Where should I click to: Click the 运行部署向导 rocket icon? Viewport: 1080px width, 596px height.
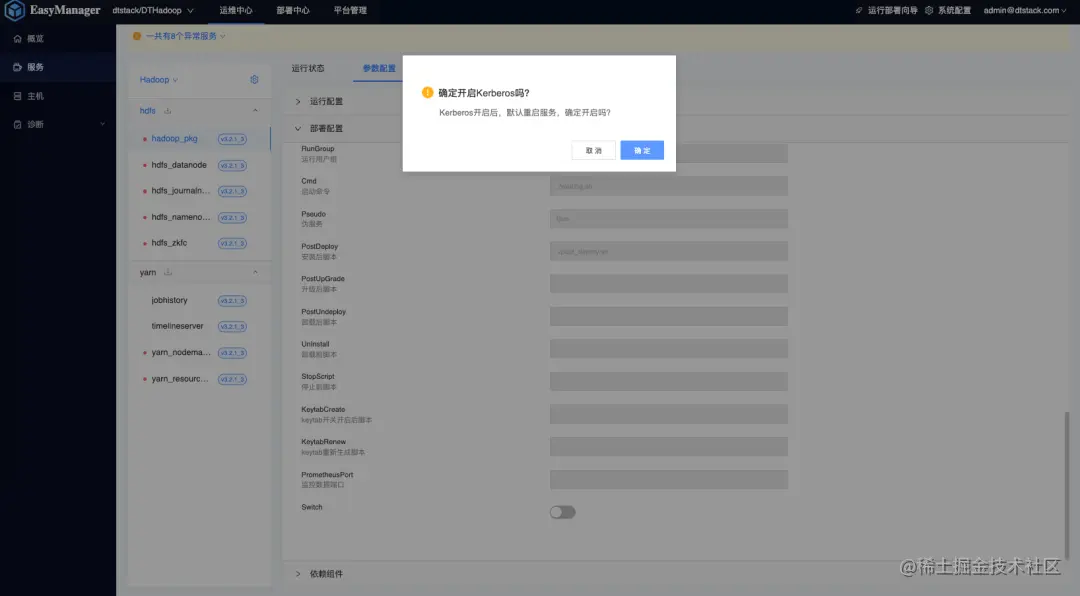859,10
